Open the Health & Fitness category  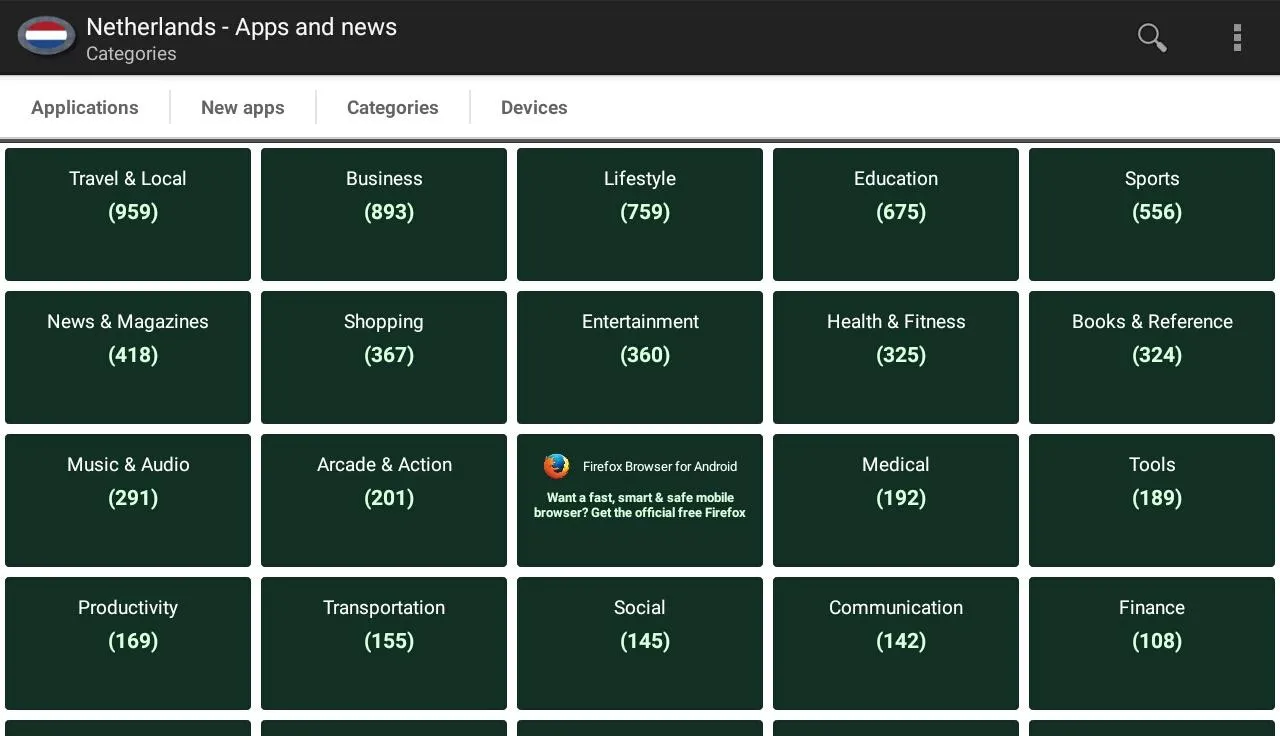[x=896, y=357]
